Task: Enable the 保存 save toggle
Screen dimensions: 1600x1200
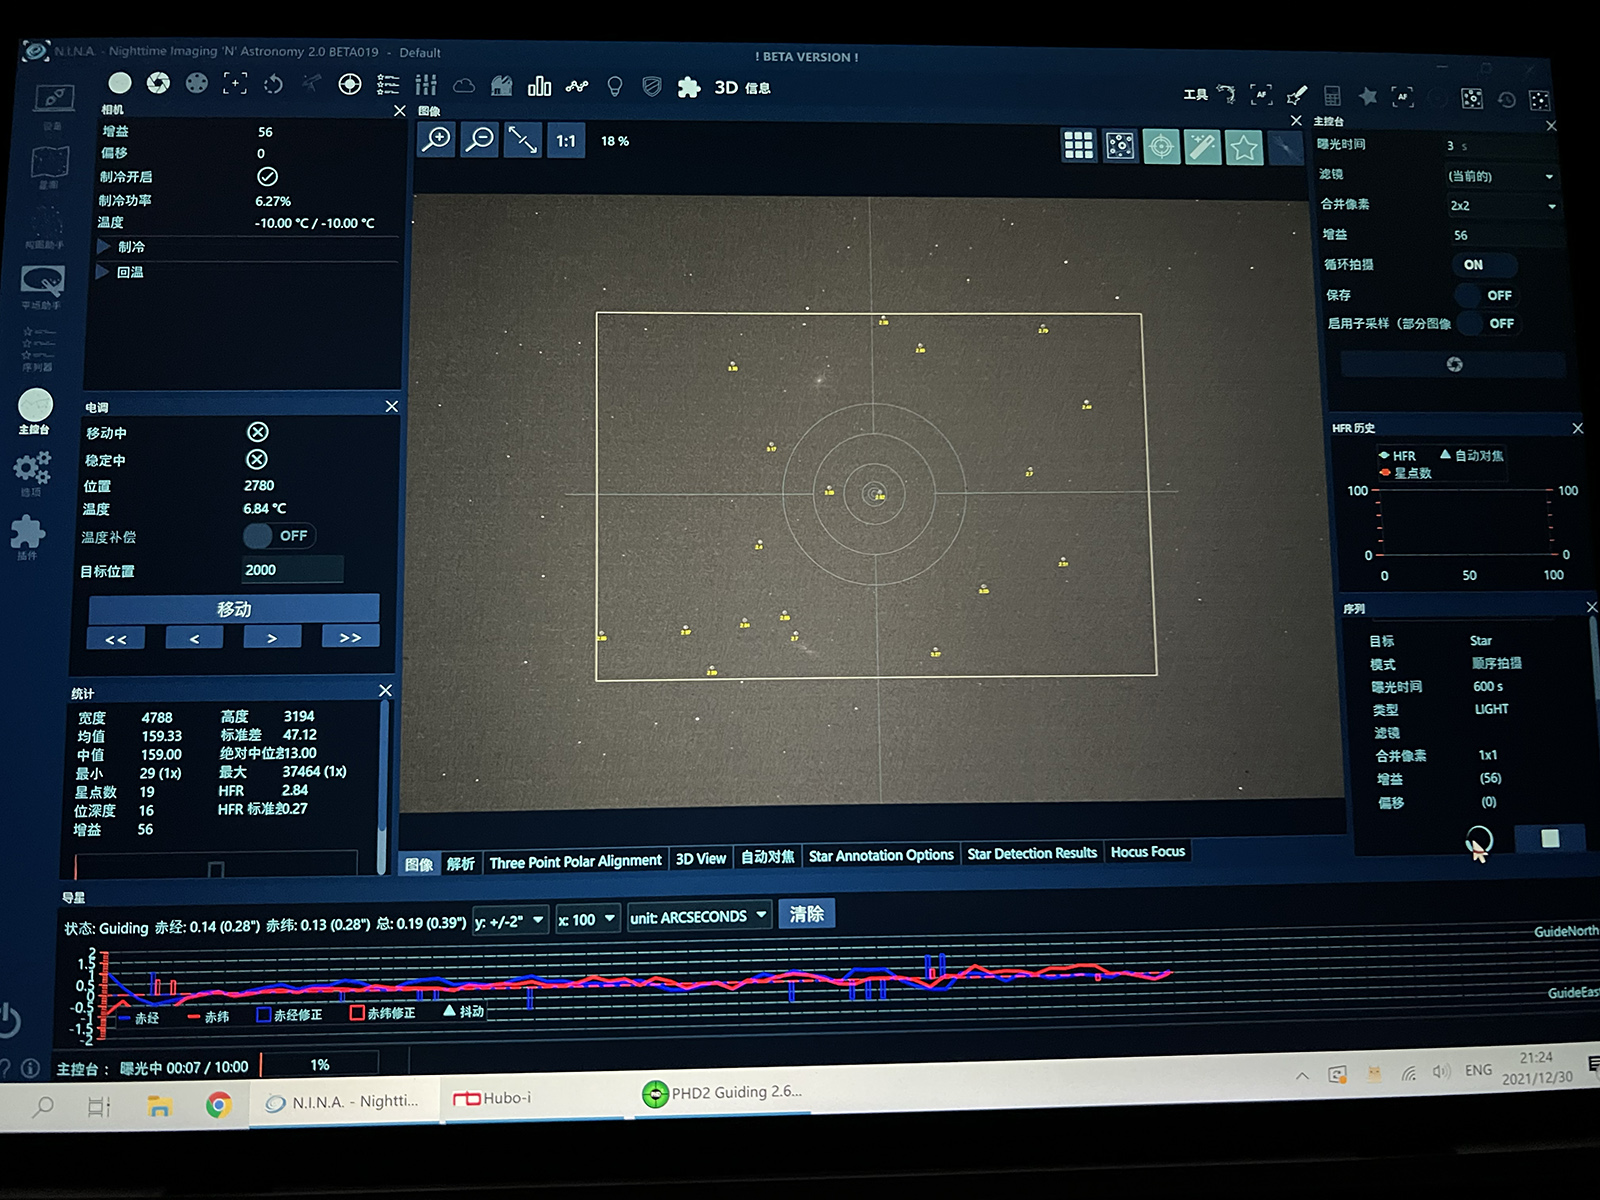Action: click(1486, 295)
